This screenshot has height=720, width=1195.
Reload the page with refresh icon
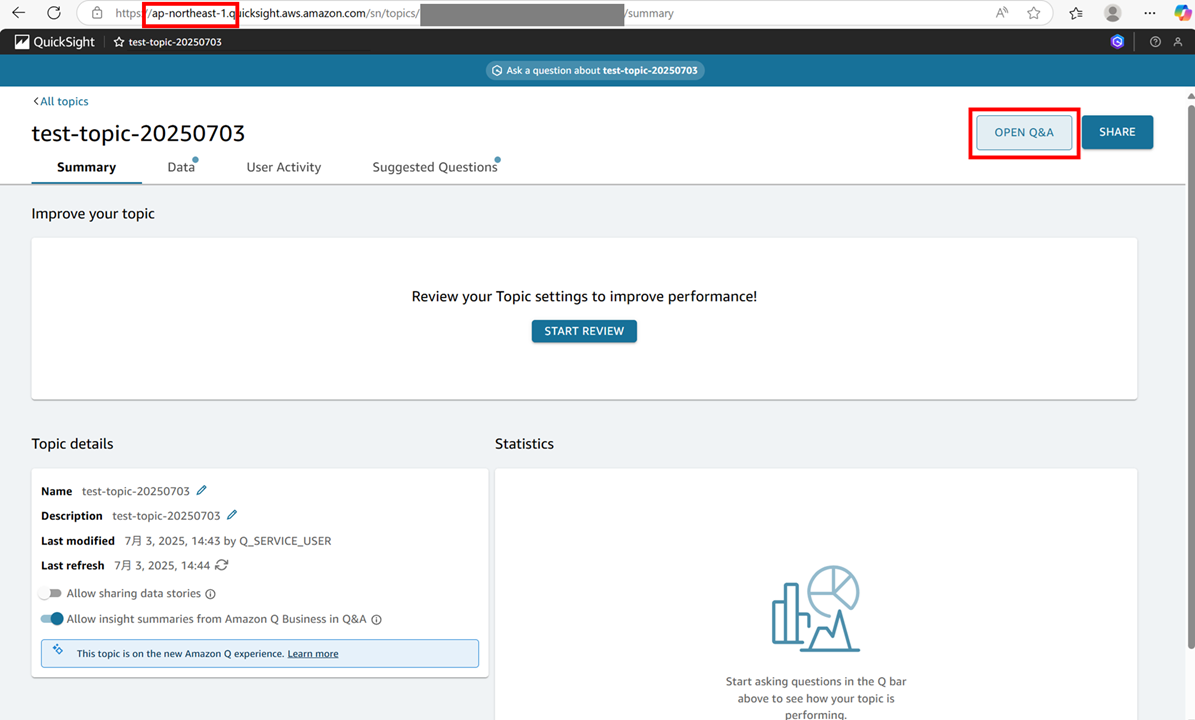[53, 12]
